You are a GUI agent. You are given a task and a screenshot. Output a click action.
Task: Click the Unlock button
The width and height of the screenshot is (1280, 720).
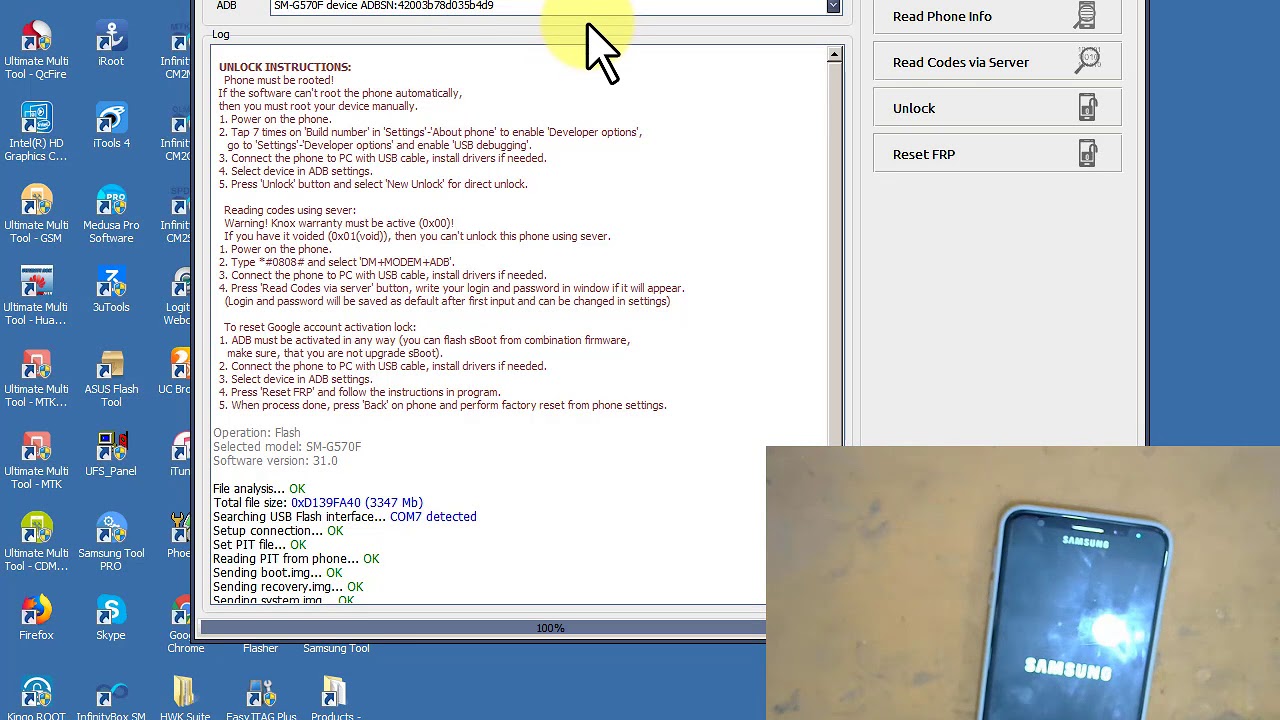point(997,108)
